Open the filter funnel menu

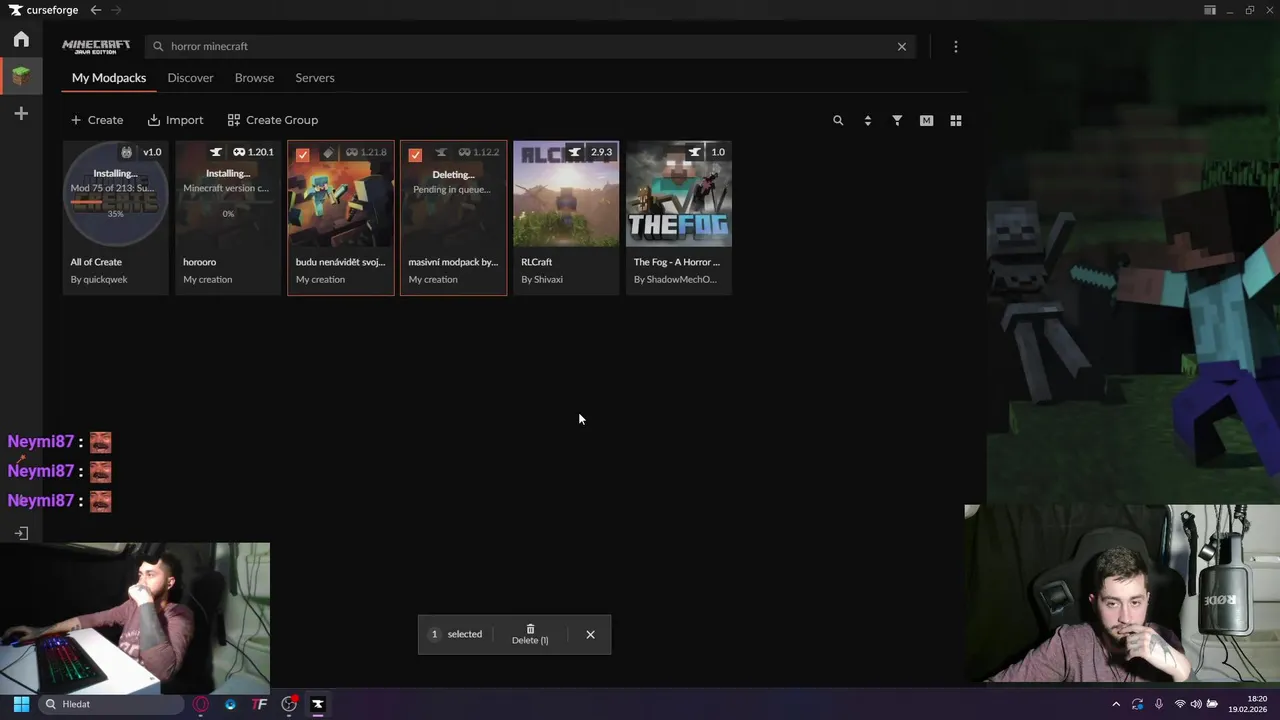pos(897,120)
